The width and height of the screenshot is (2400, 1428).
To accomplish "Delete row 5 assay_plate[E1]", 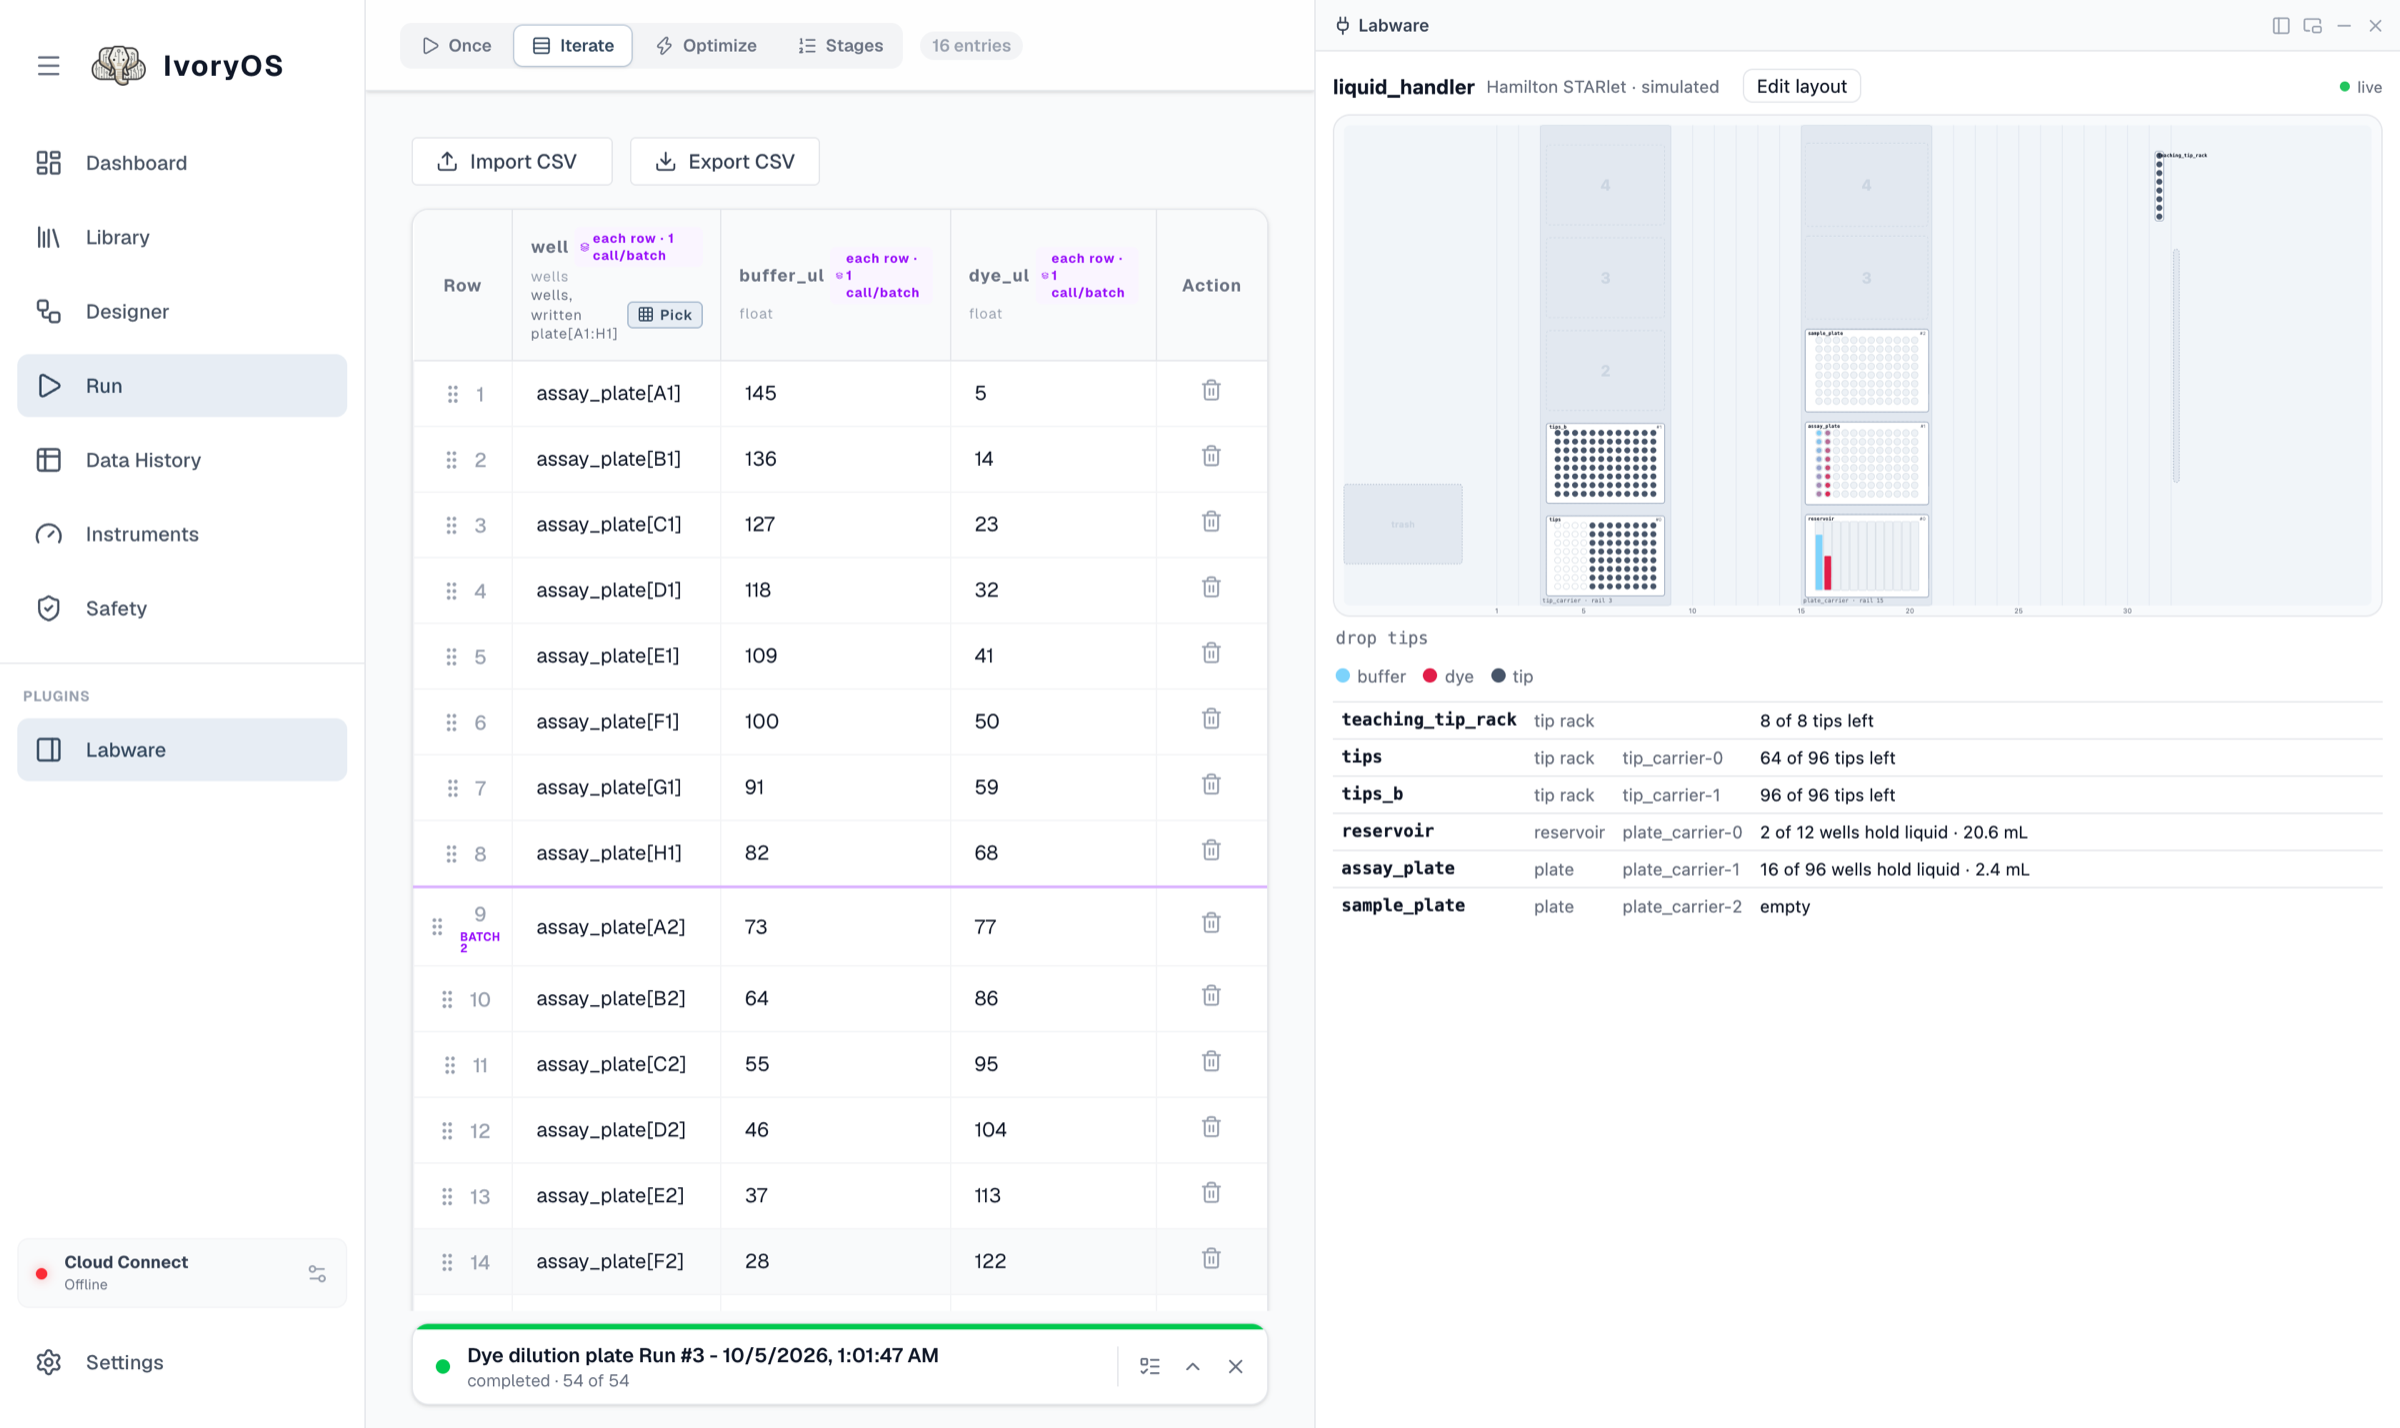I will tap(1211, 653).
